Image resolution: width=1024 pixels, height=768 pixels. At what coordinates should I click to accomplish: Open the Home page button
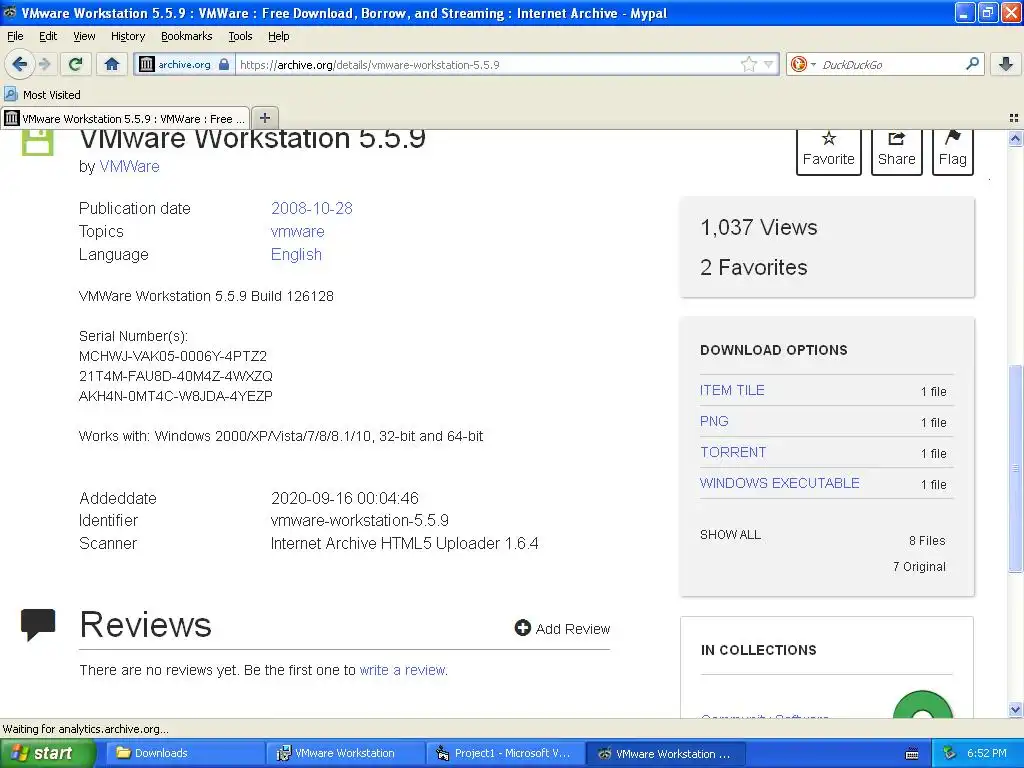pos(112,64)
